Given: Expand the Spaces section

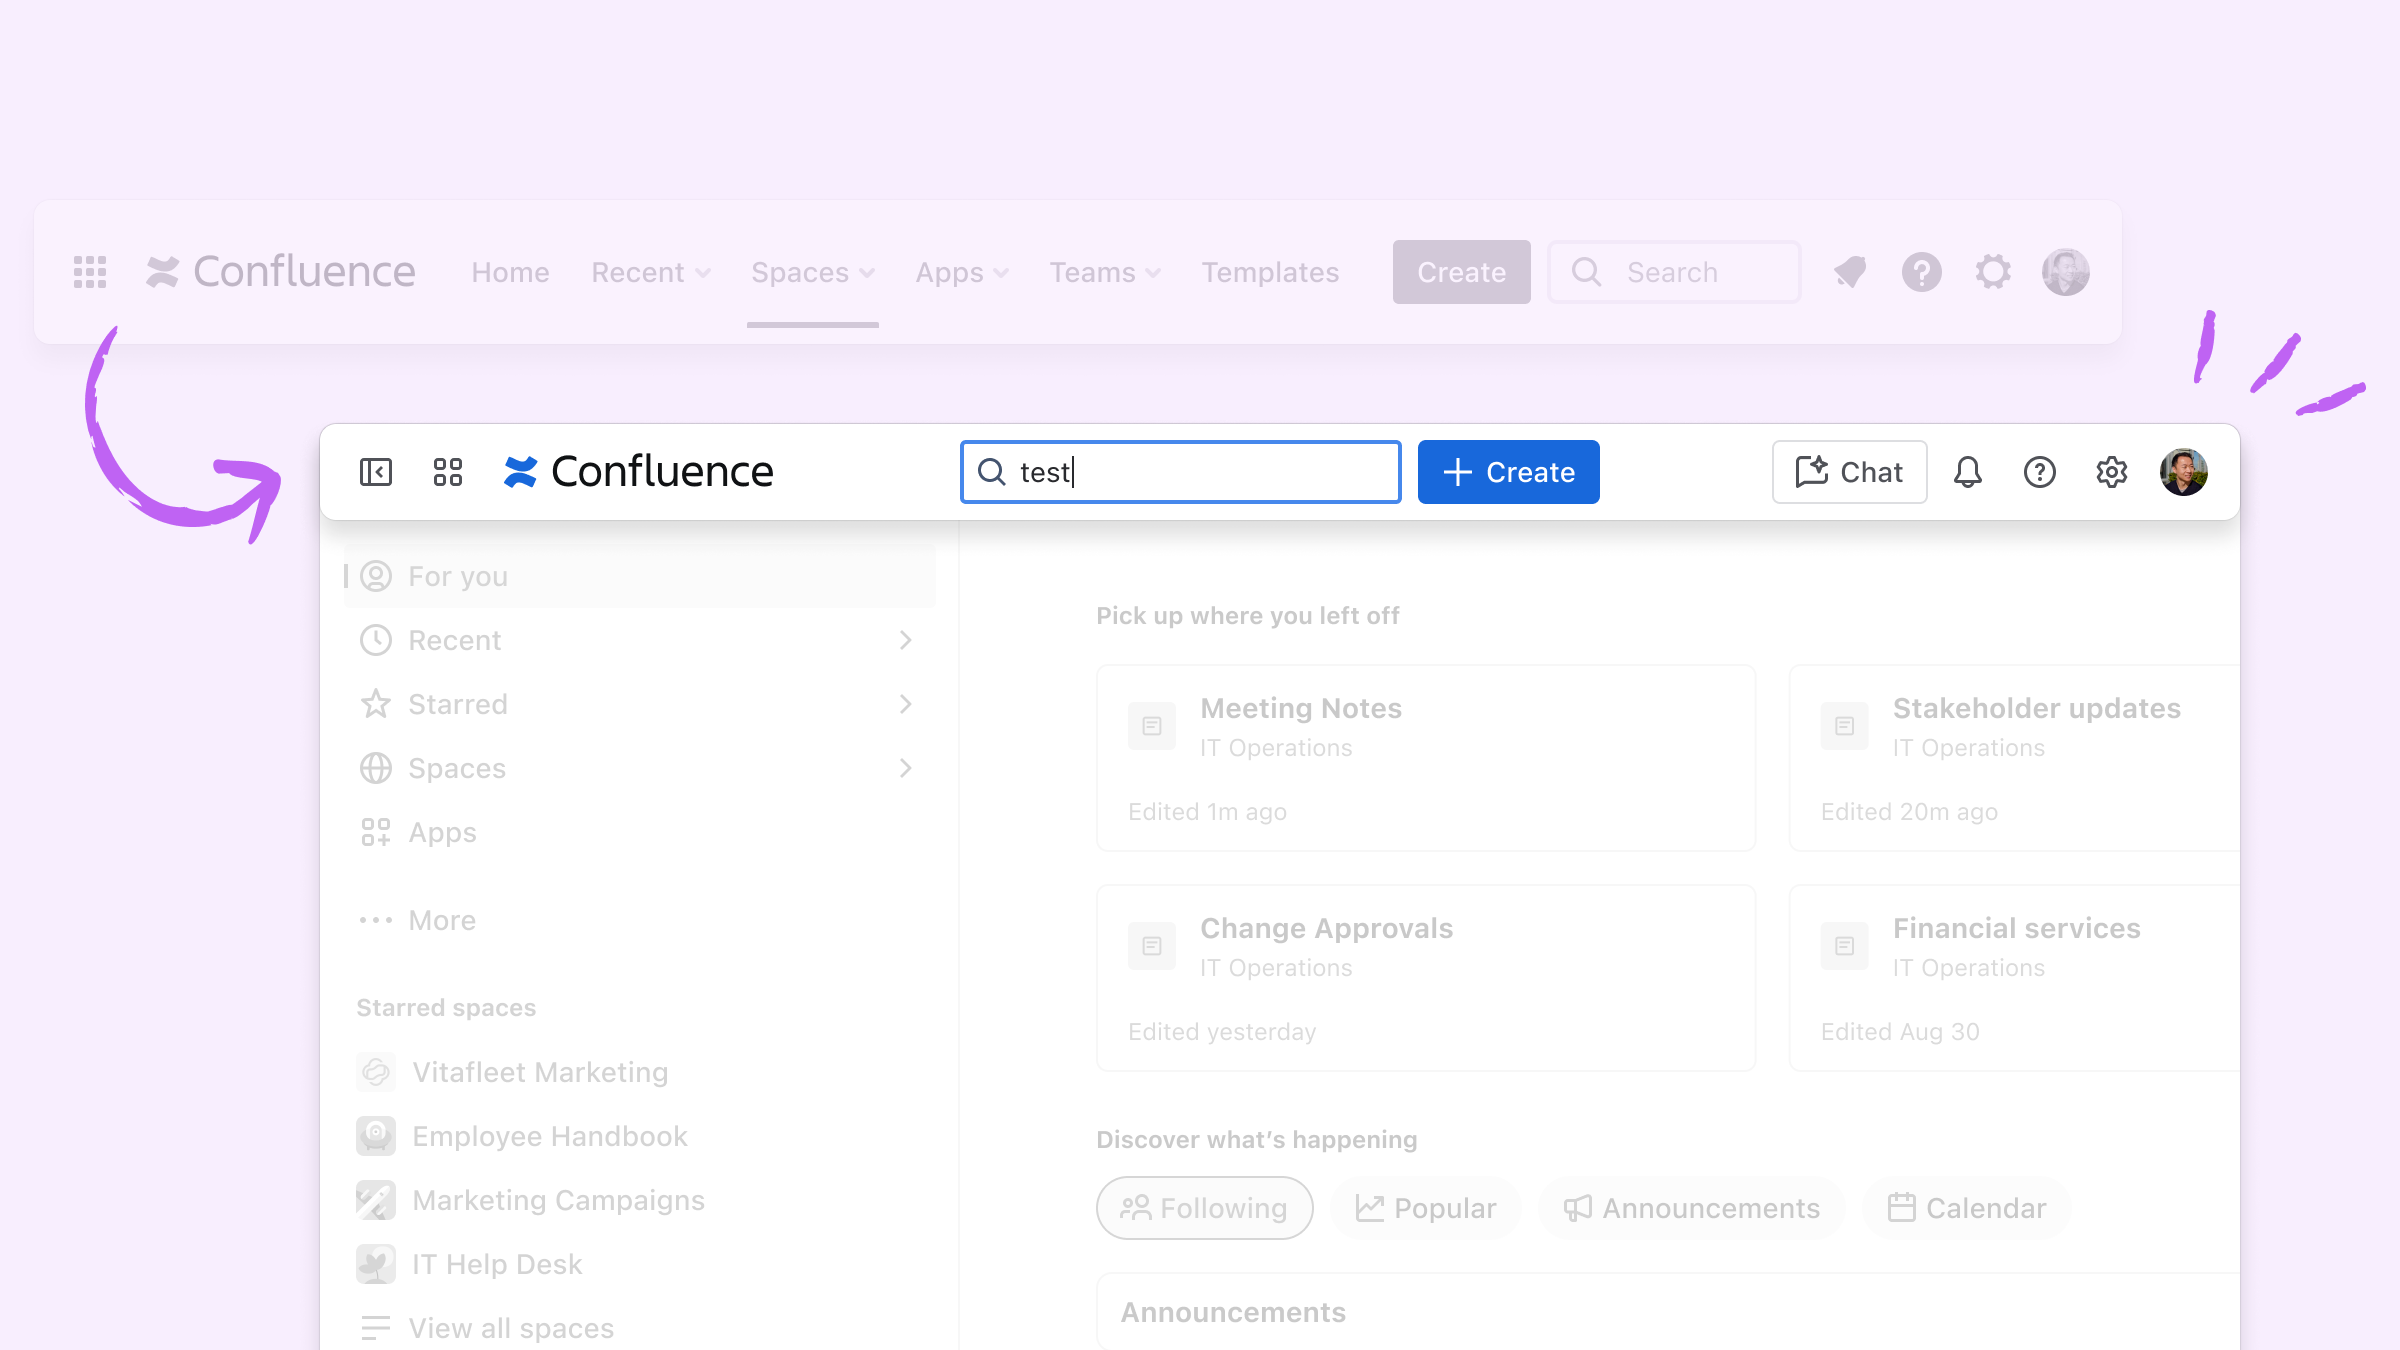Looking at the screenshot, I should tap(907, 768).
